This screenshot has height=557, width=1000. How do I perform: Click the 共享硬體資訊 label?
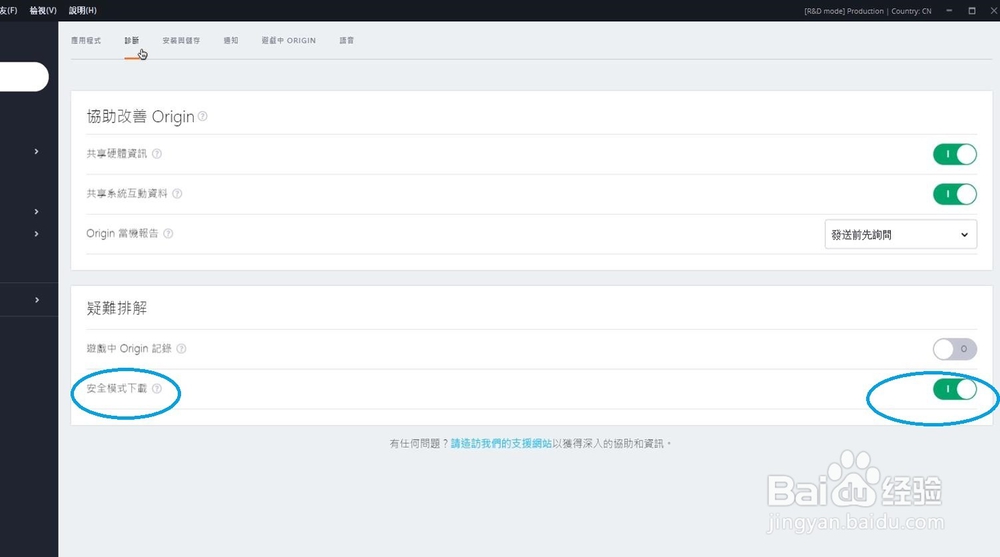point(117,154)
